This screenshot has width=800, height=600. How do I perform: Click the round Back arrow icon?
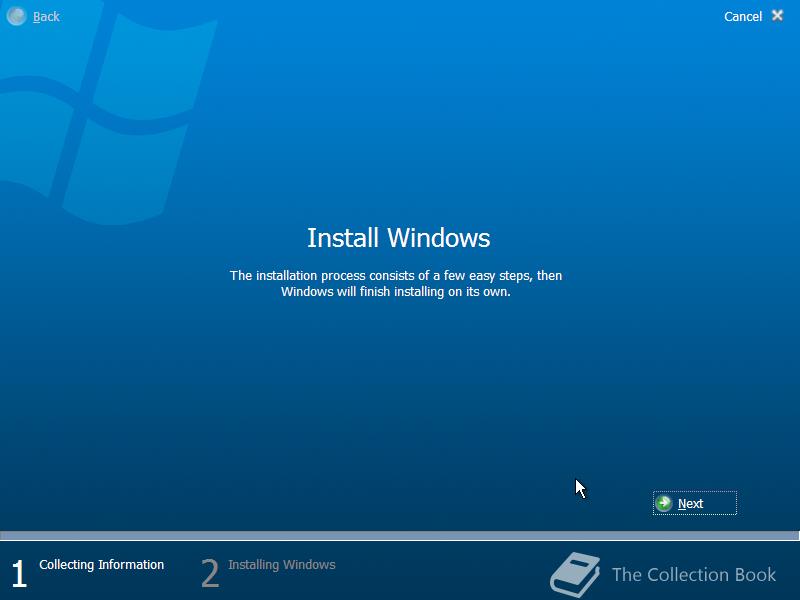click(x=16, y=16)
